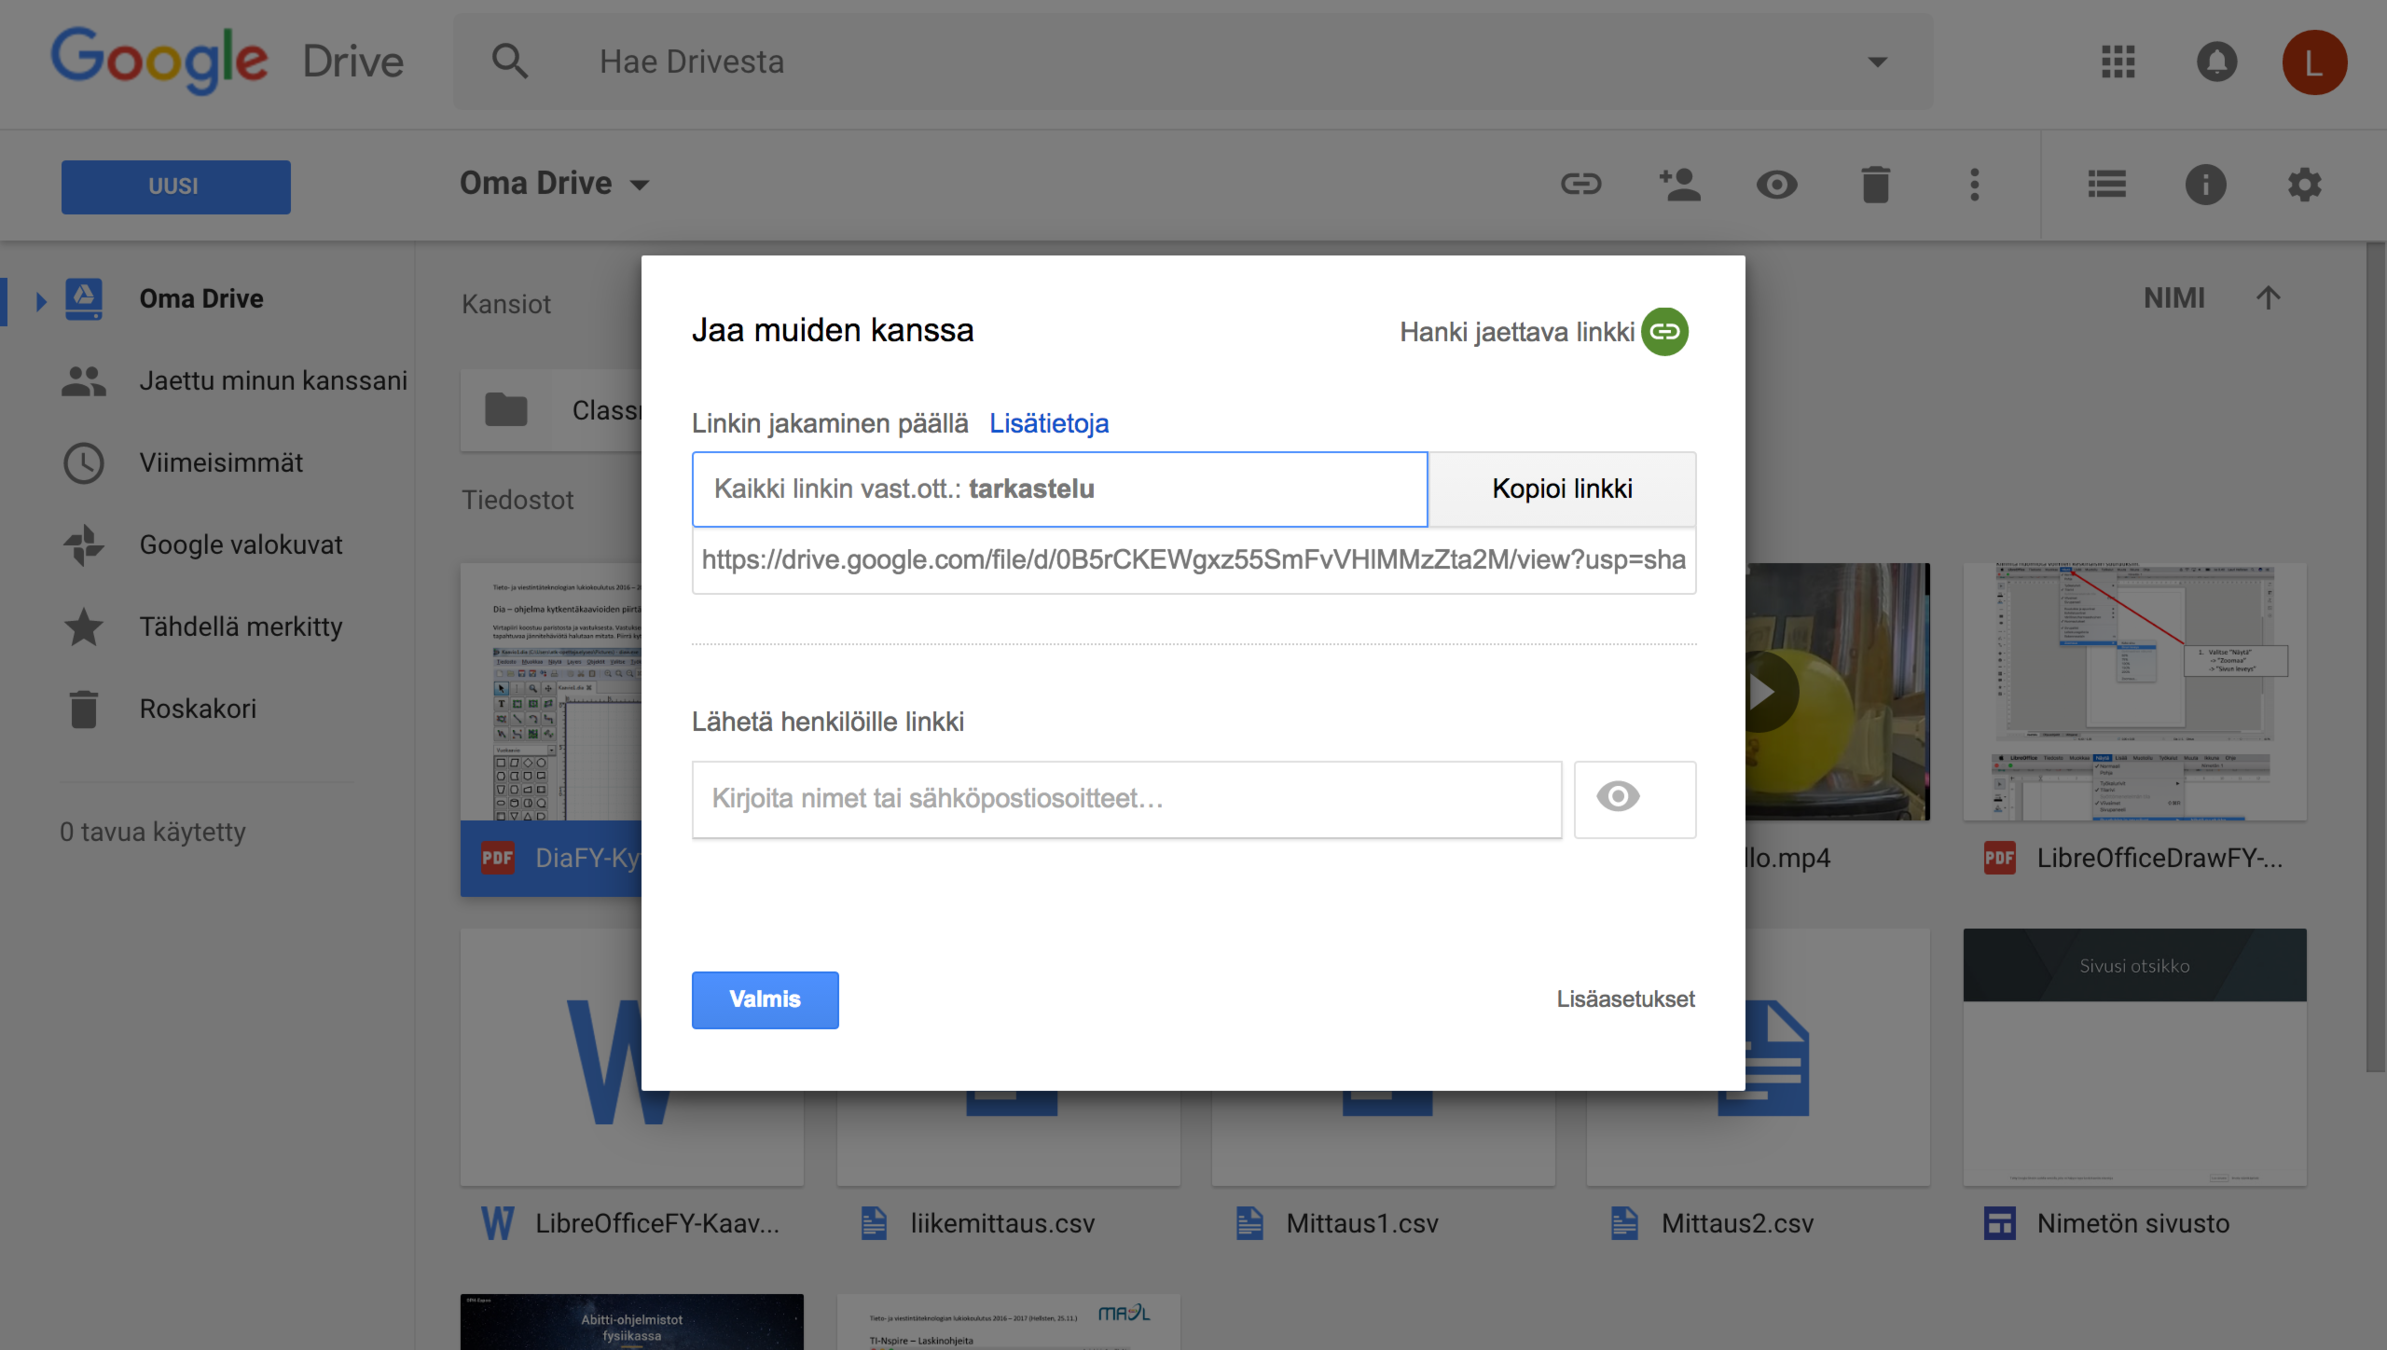Open the eye permission dropdown in dialog
2387x1350 pixels.
click(1634, 798)
